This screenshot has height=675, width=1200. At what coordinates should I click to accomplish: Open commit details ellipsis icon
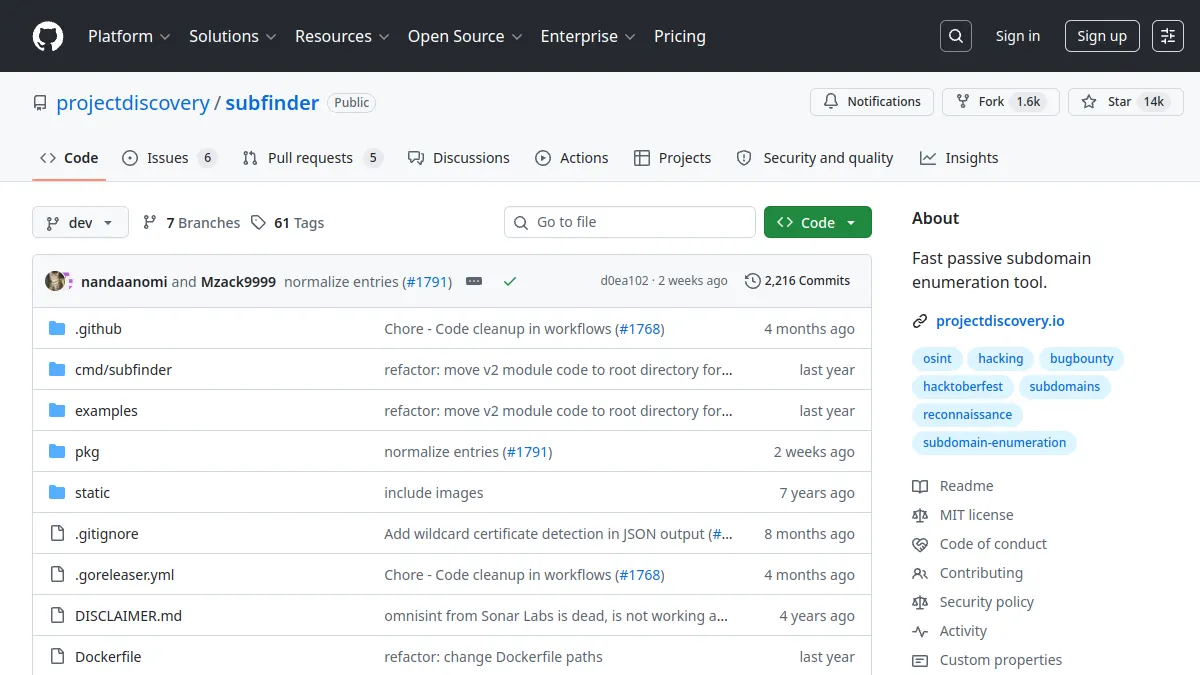(x=474, y=282)
